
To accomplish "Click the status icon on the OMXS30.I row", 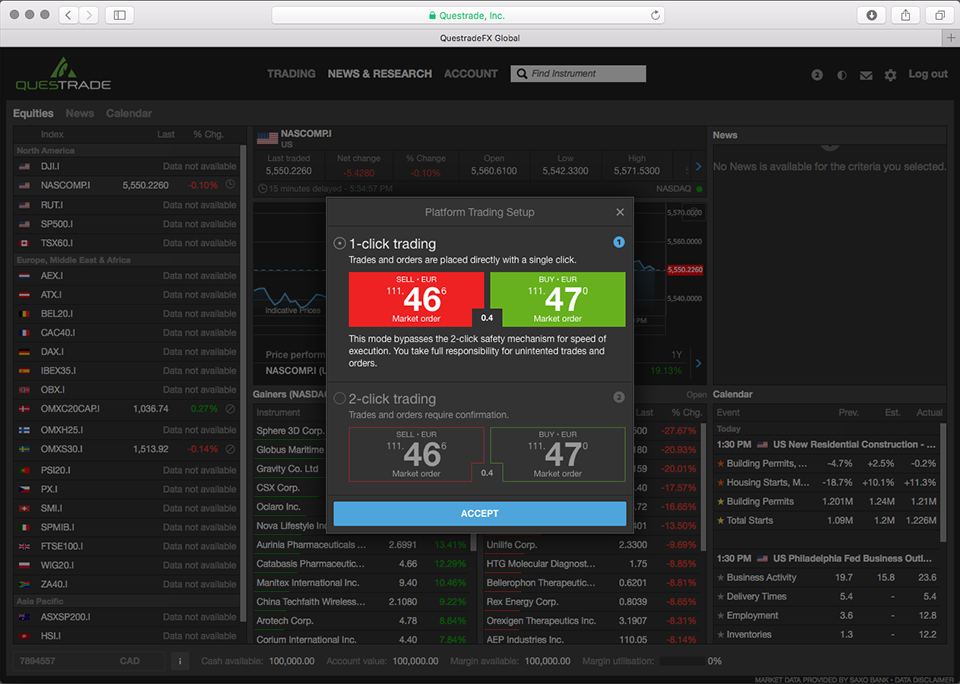I will pyautogui.click(x=230, y=449).
